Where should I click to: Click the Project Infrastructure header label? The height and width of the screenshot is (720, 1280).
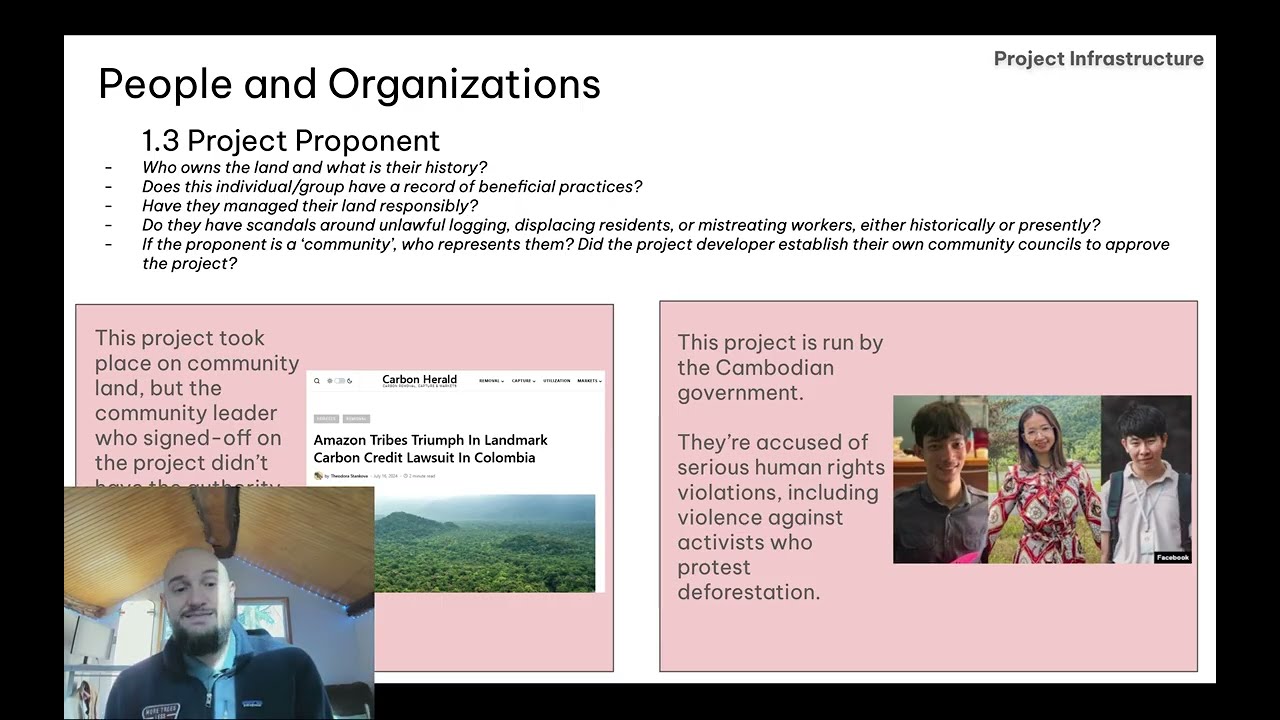[1098, 59]
